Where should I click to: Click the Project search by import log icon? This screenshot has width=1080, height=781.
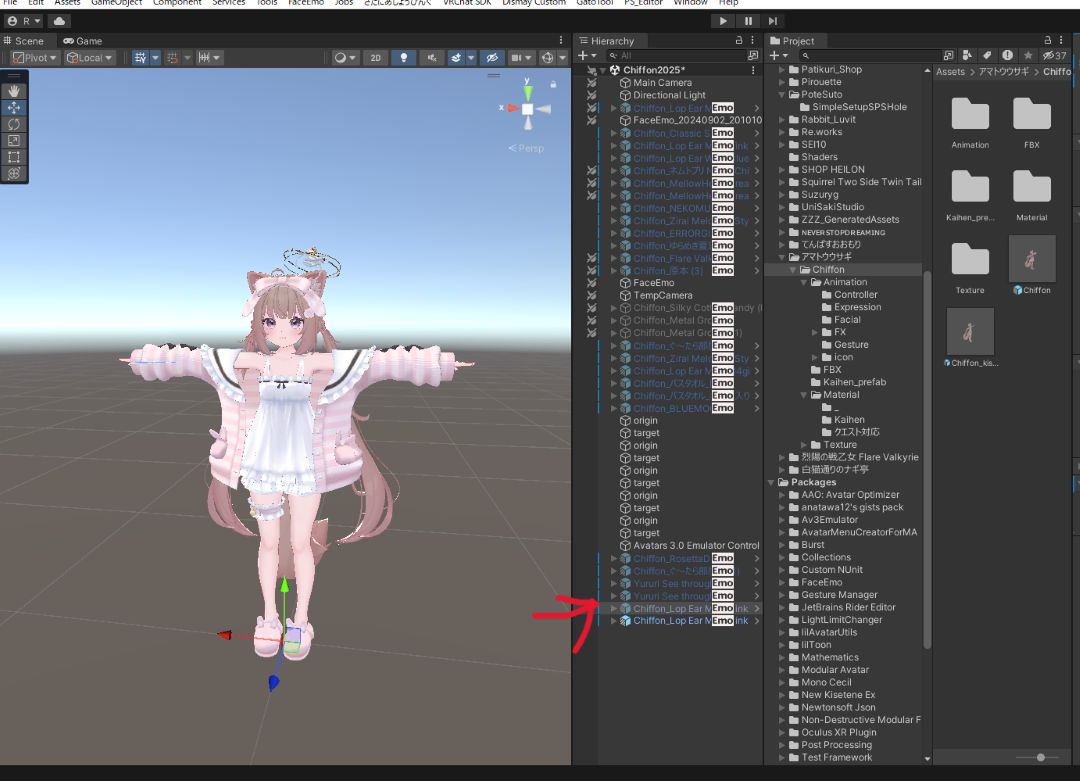(x=1008, y=55)
